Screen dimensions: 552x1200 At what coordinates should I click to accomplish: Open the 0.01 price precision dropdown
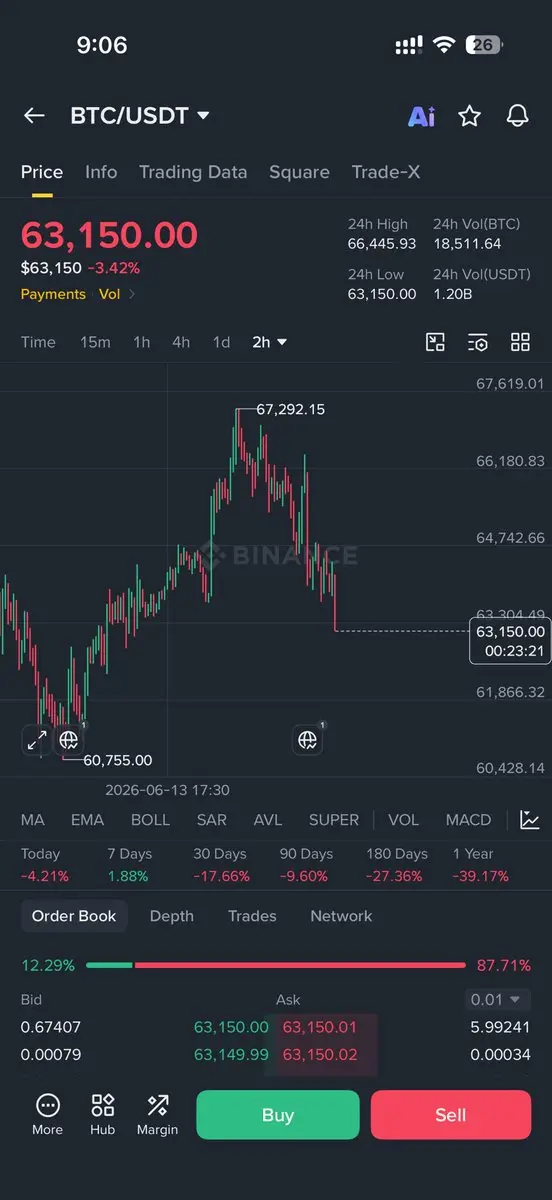[499, 999]
